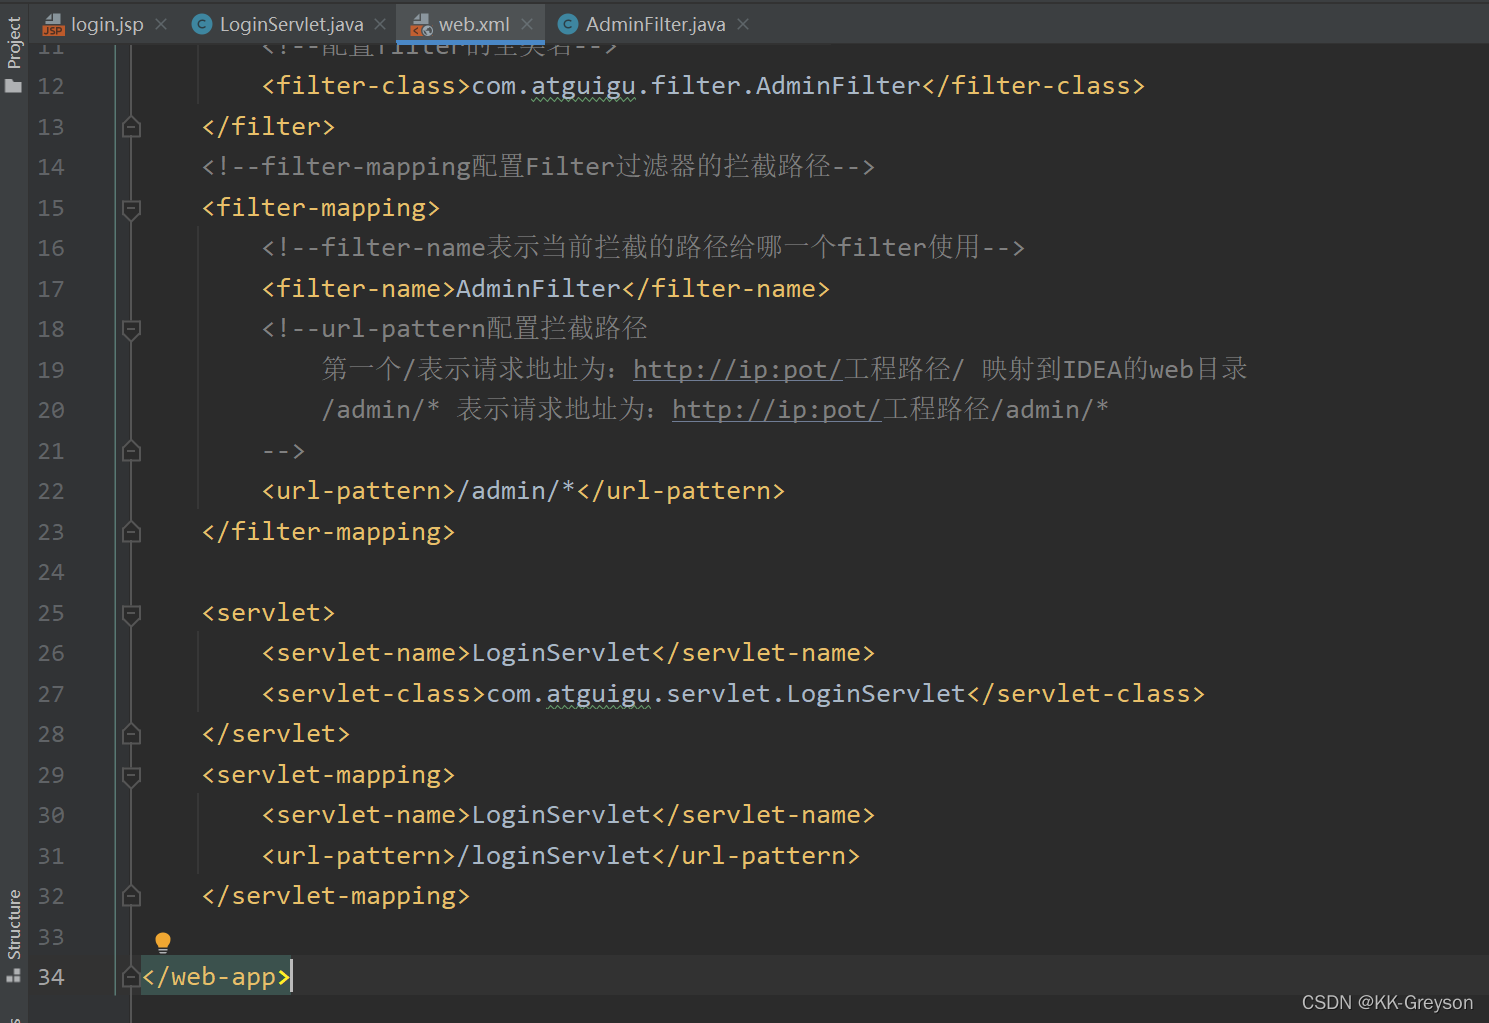
Task: Open the http://ip:pot/ link on line 20
Action: (777, 410)
